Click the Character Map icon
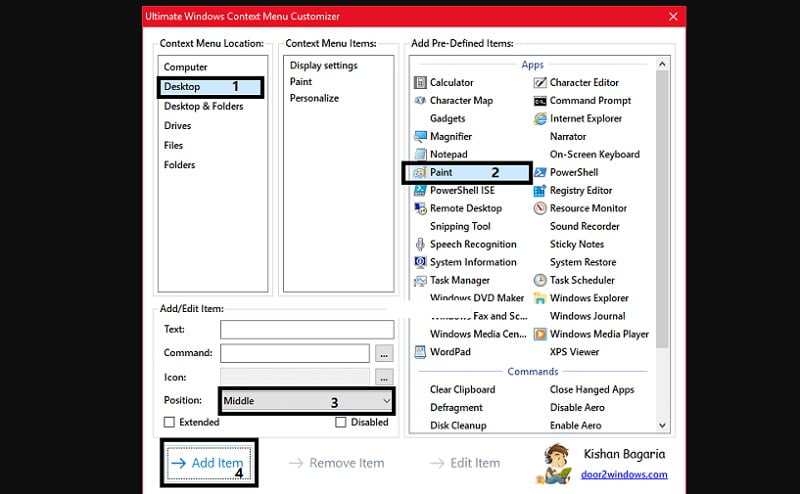Viewport: 800px width, 494px height. click(420, 101)
